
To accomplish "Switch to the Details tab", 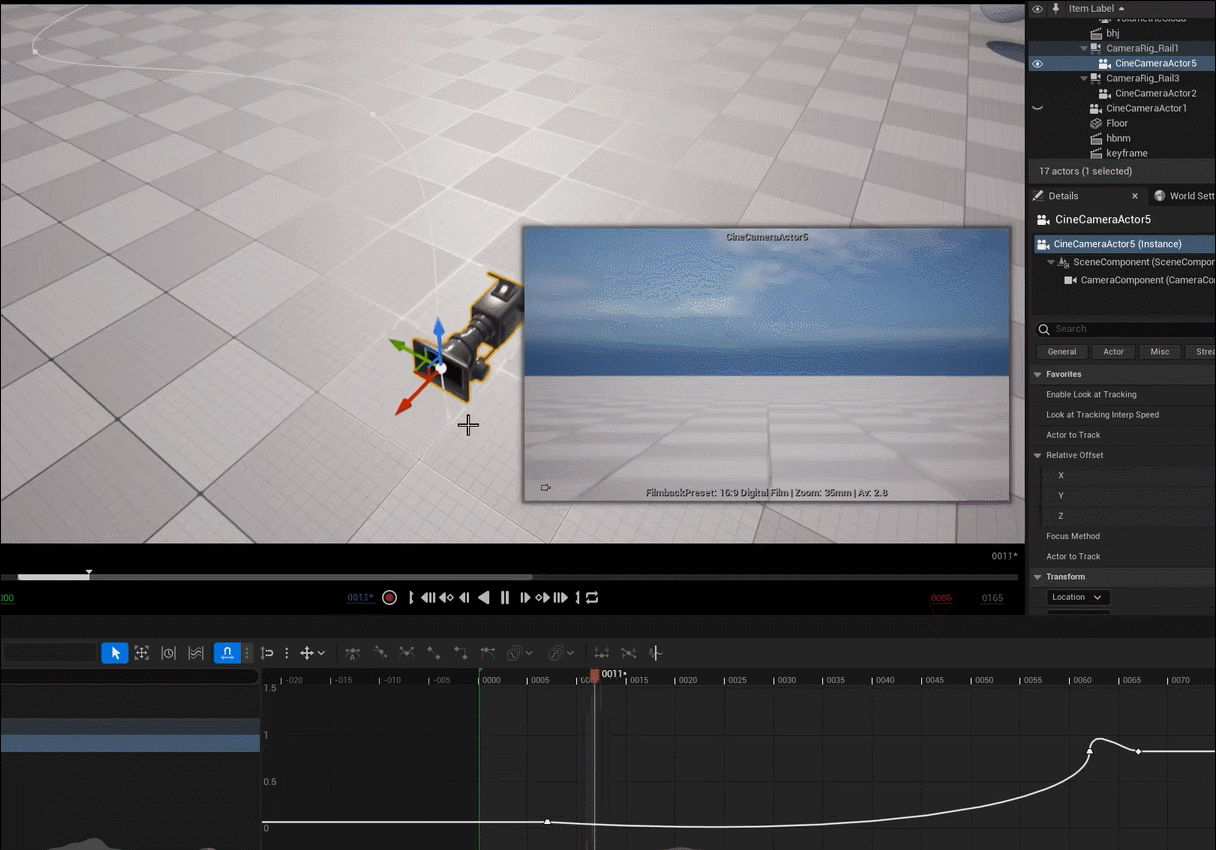I will tap(1063, 196).
